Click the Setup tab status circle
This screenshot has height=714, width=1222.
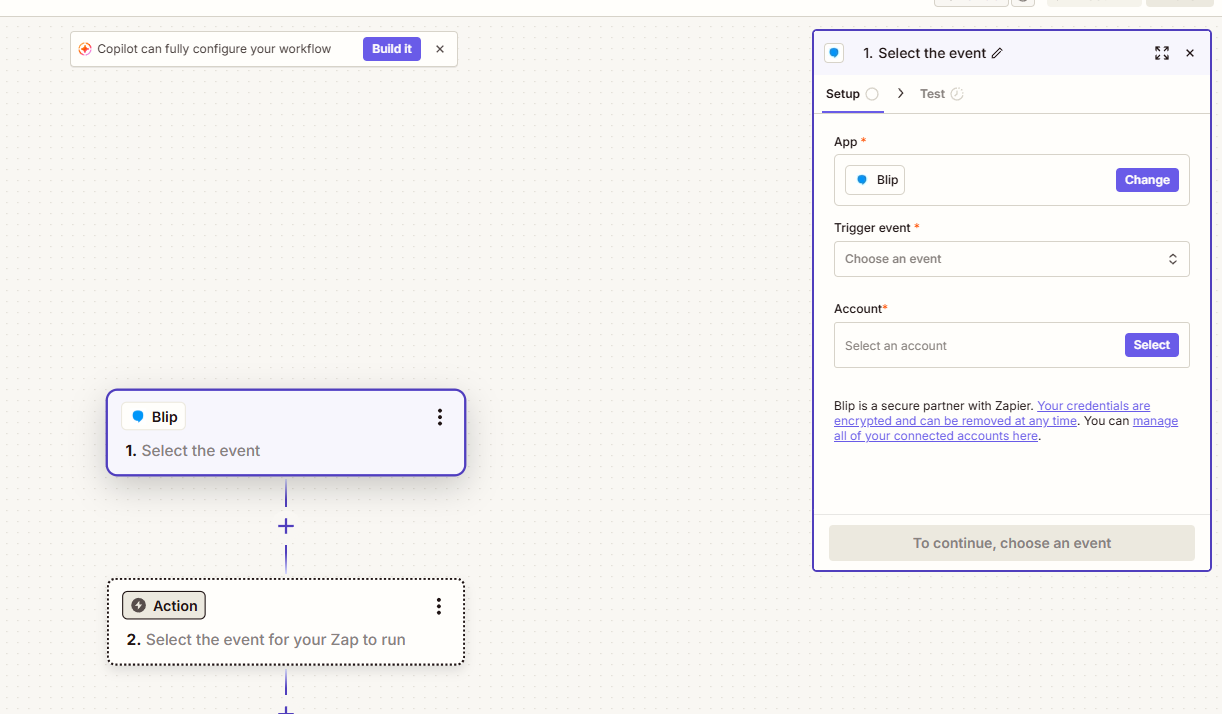(872, 94)
